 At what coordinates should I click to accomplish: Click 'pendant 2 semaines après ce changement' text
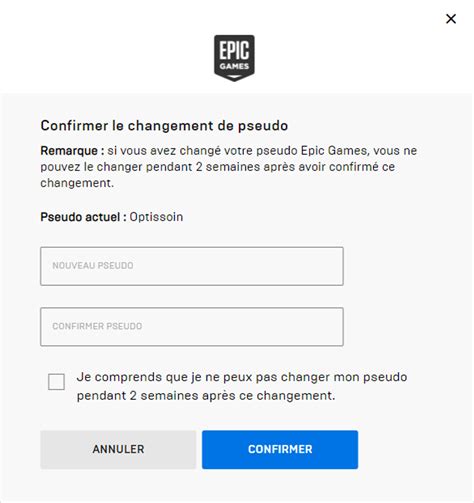click(206, 396)
